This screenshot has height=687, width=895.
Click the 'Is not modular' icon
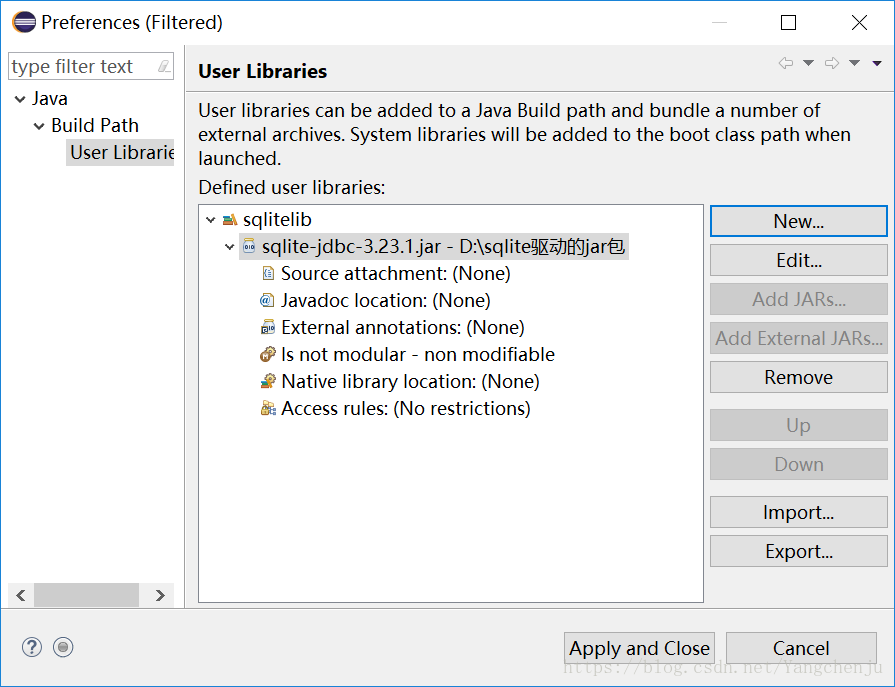[267, 354]
